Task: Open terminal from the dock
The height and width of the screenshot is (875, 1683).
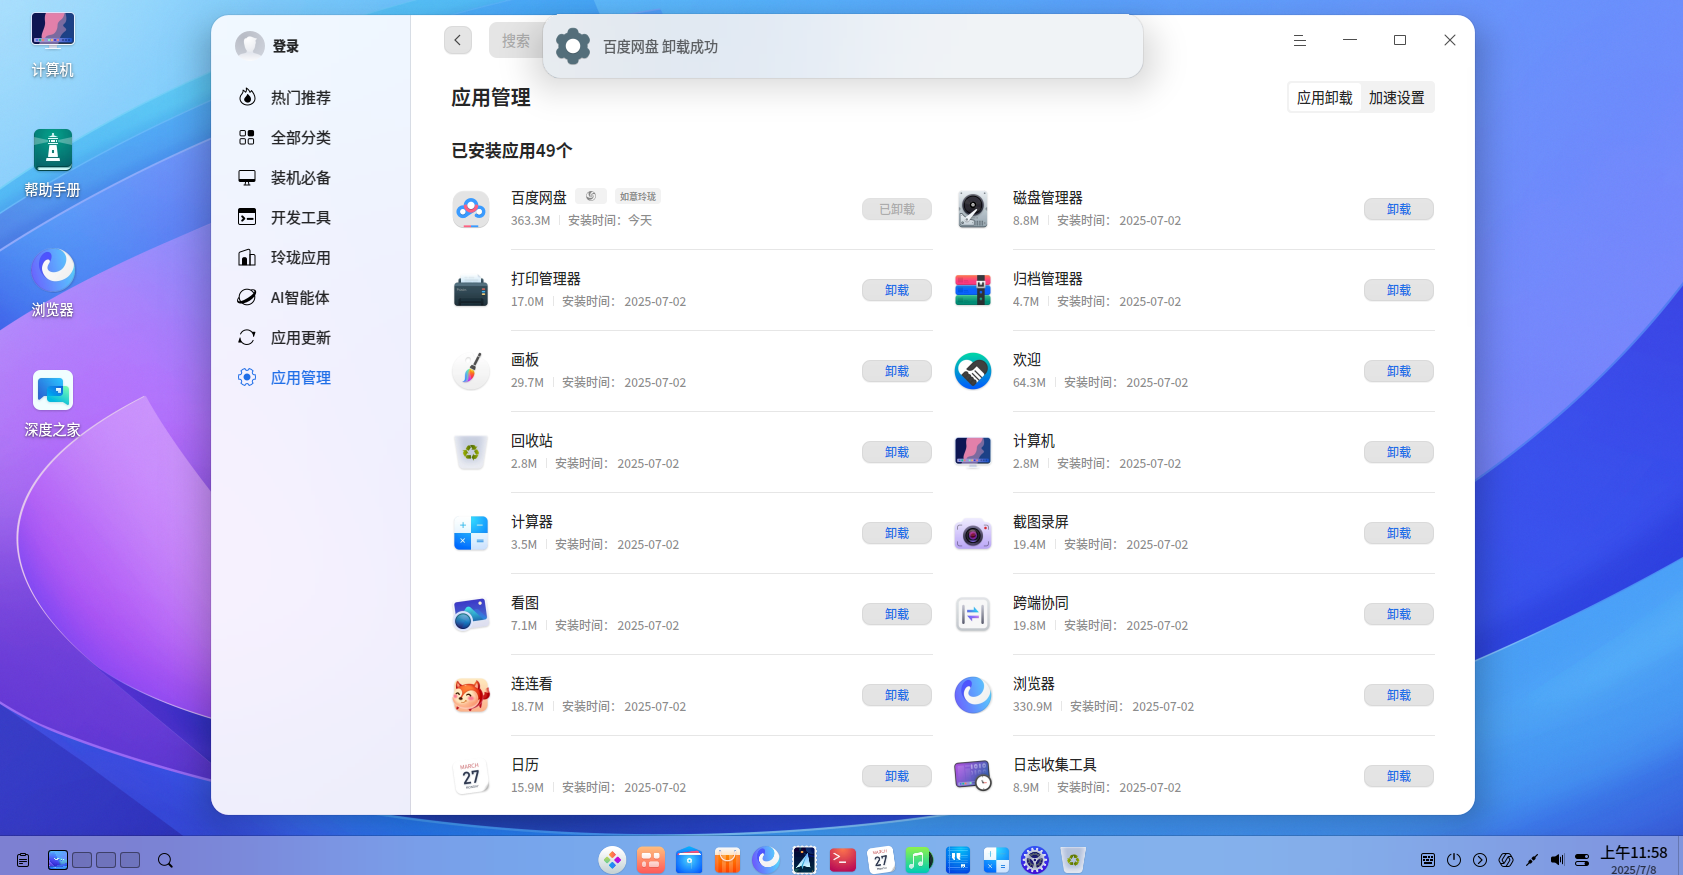Action: [x=843, y=859]
